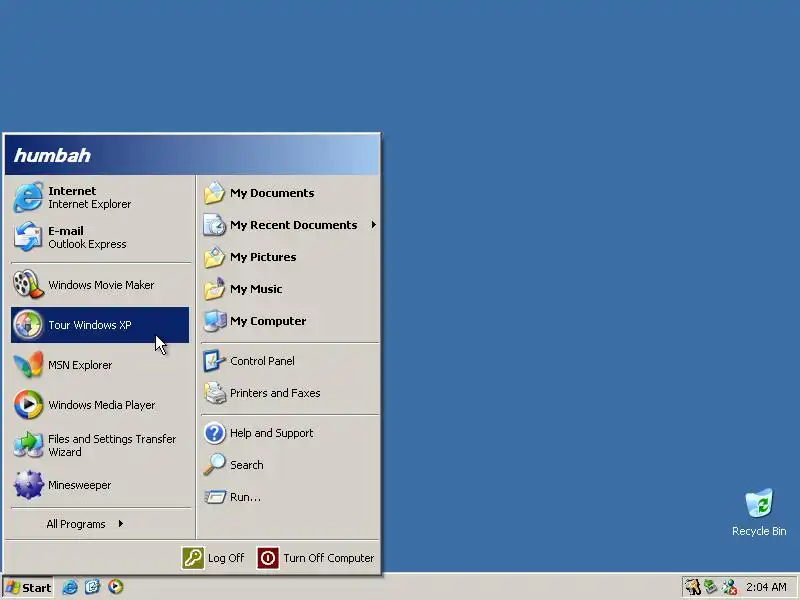The image size is (800, 600).
Task: Open Control Panel icon
Action: (x=214, y=361)
